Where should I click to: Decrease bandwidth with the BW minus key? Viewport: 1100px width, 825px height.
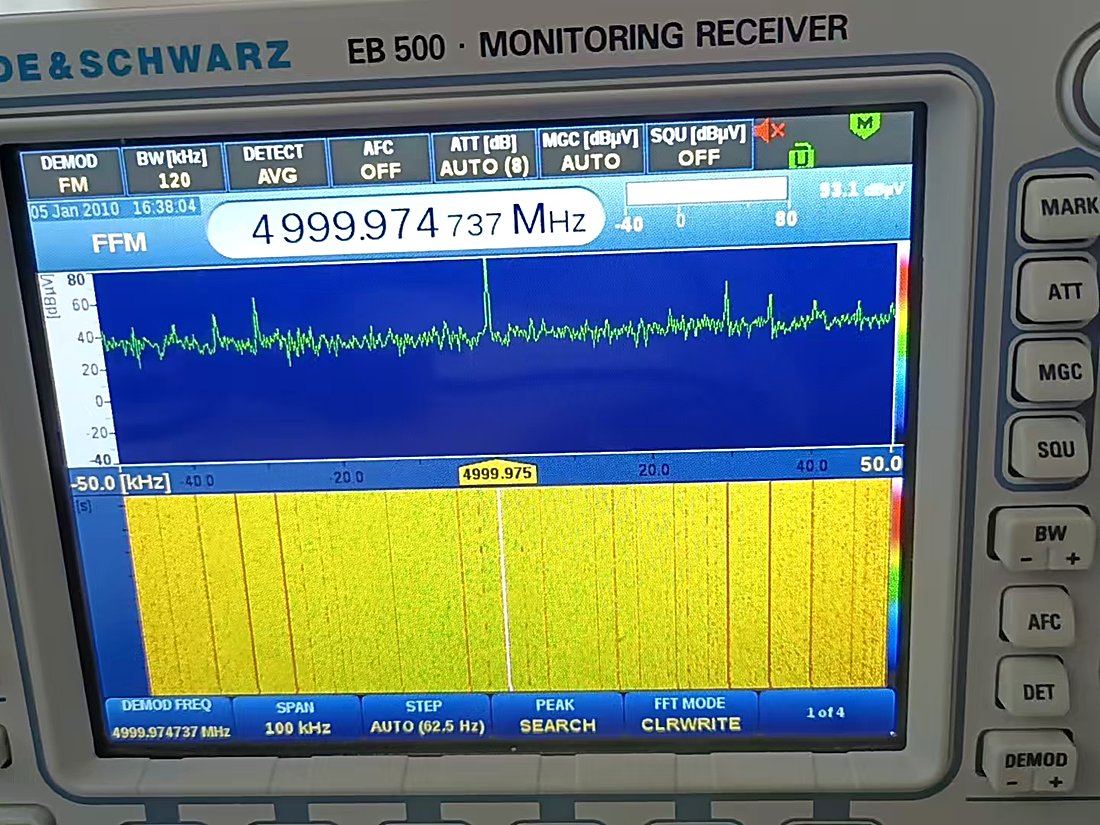1025,558
